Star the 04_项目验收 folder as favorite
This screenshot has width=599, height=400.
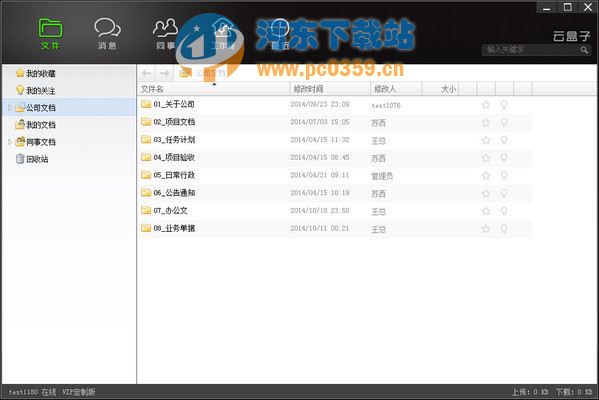[486, 158]
